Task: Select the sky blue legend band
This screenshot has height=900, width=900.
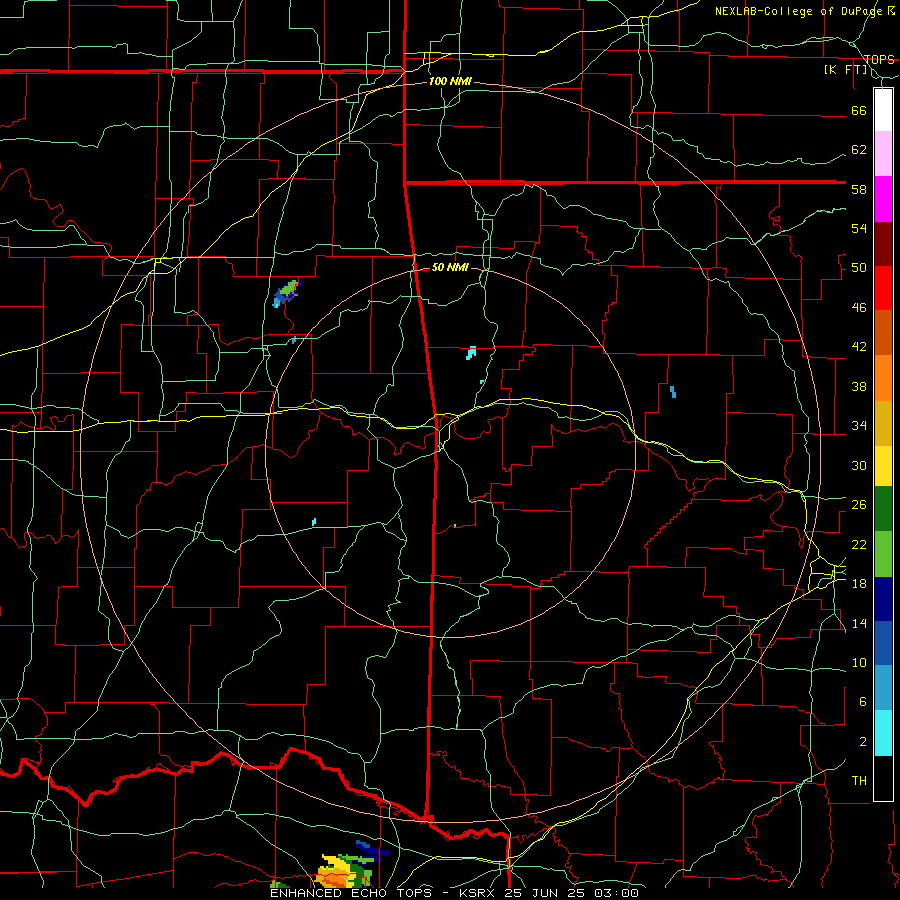Action: [883, 688]
